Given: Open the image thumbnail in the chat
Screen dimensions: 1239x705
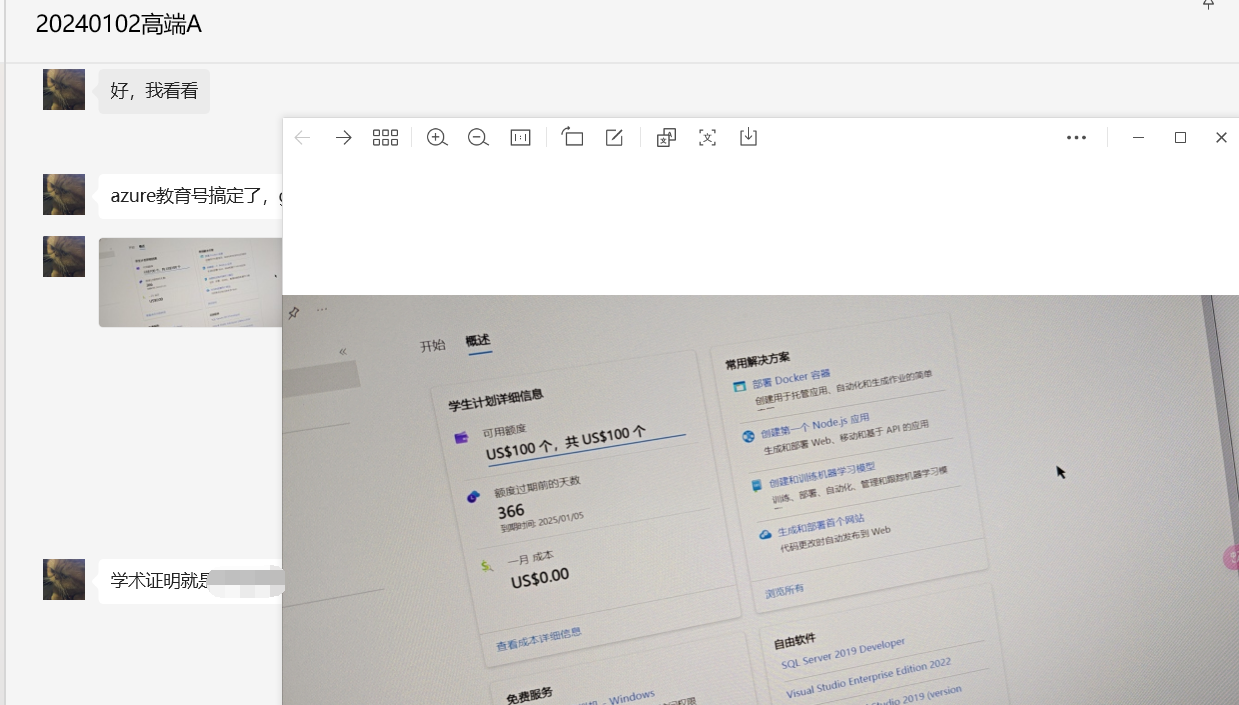Looking at the screenshot, I should tap(191, 282).
